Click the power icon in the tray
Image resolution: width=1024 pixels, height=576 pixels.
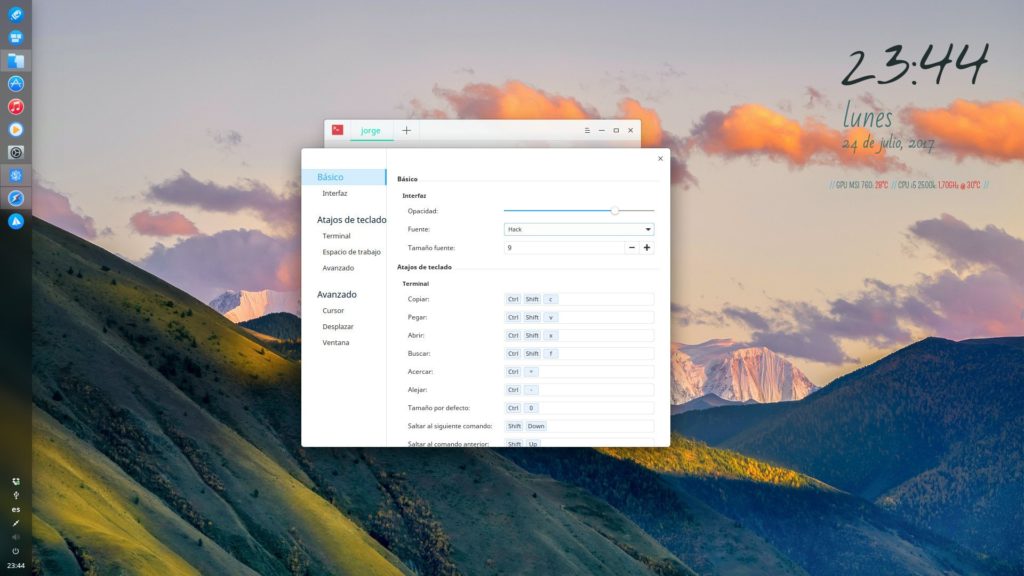(16, 551)
